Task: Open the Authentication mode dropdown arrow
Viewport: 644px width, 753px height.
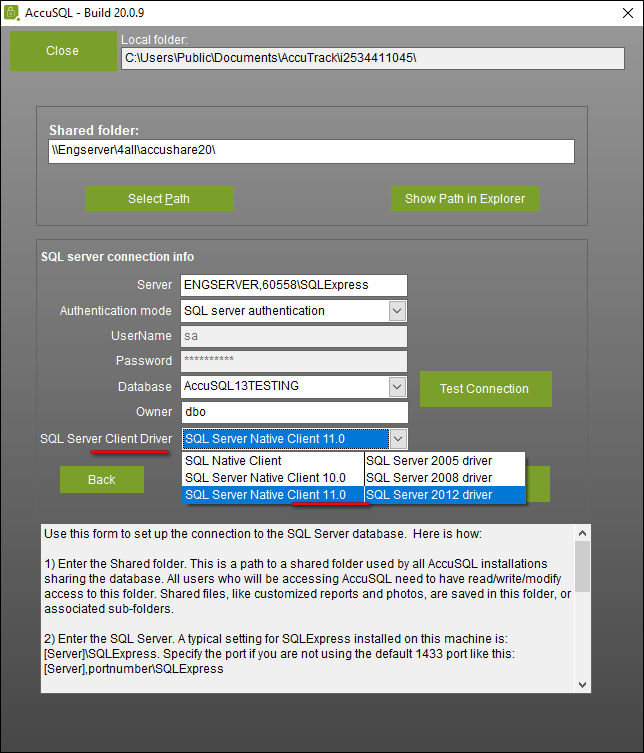Action: 397,311
